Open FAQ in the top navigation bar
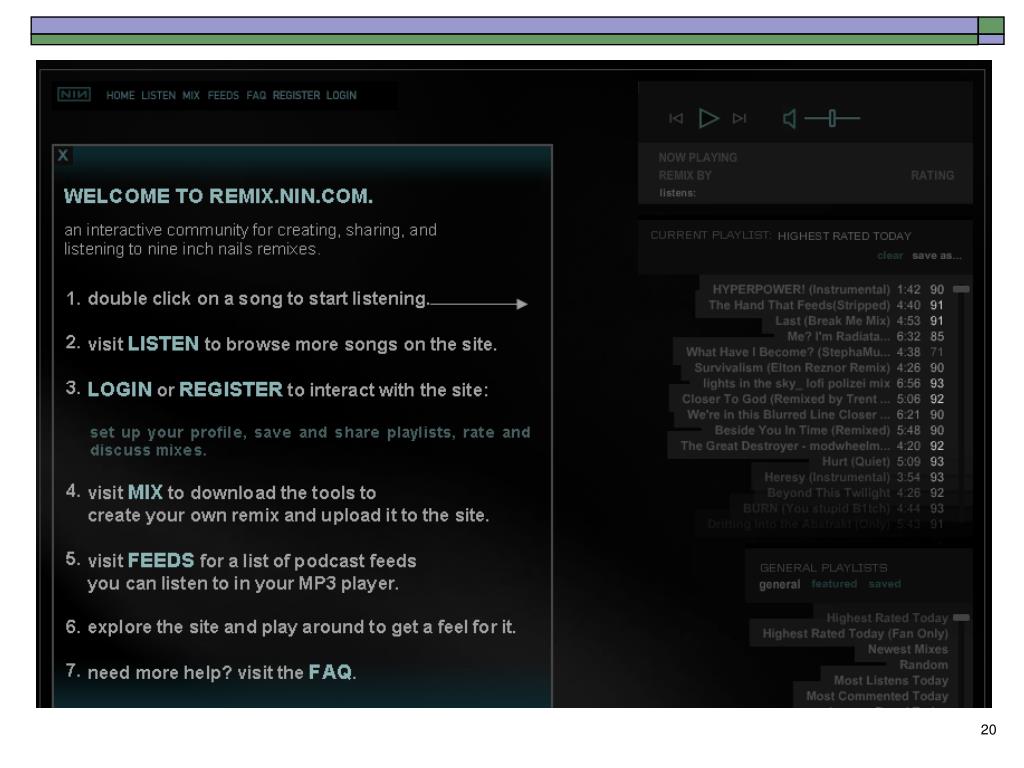The width and height of the screenshot is (1024, 768). coord(256,95)
